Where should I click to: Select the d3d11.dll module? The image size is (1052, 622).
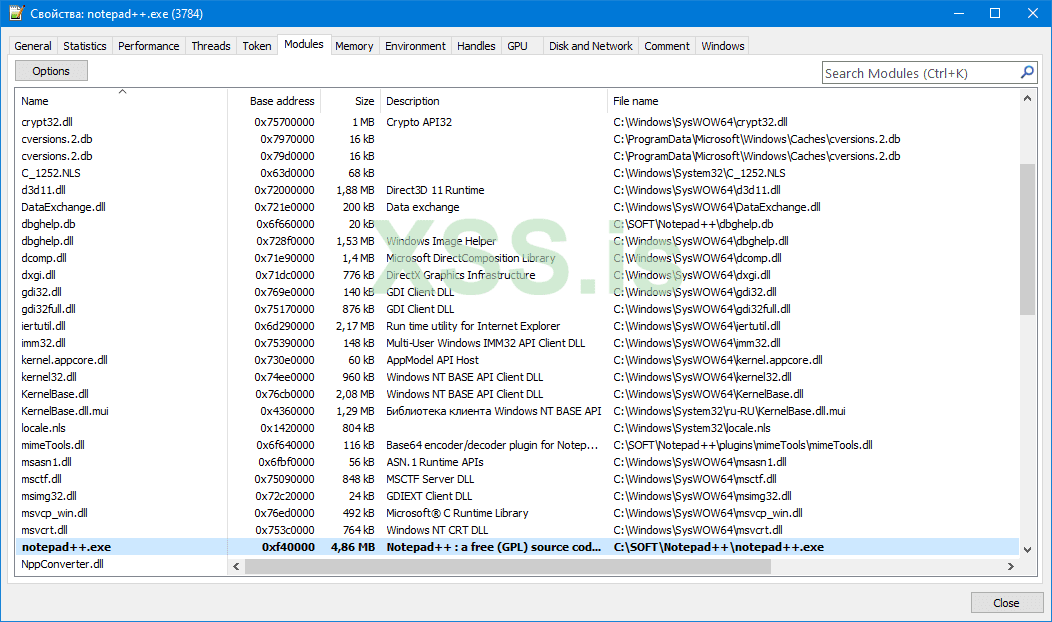coord(517,190)
